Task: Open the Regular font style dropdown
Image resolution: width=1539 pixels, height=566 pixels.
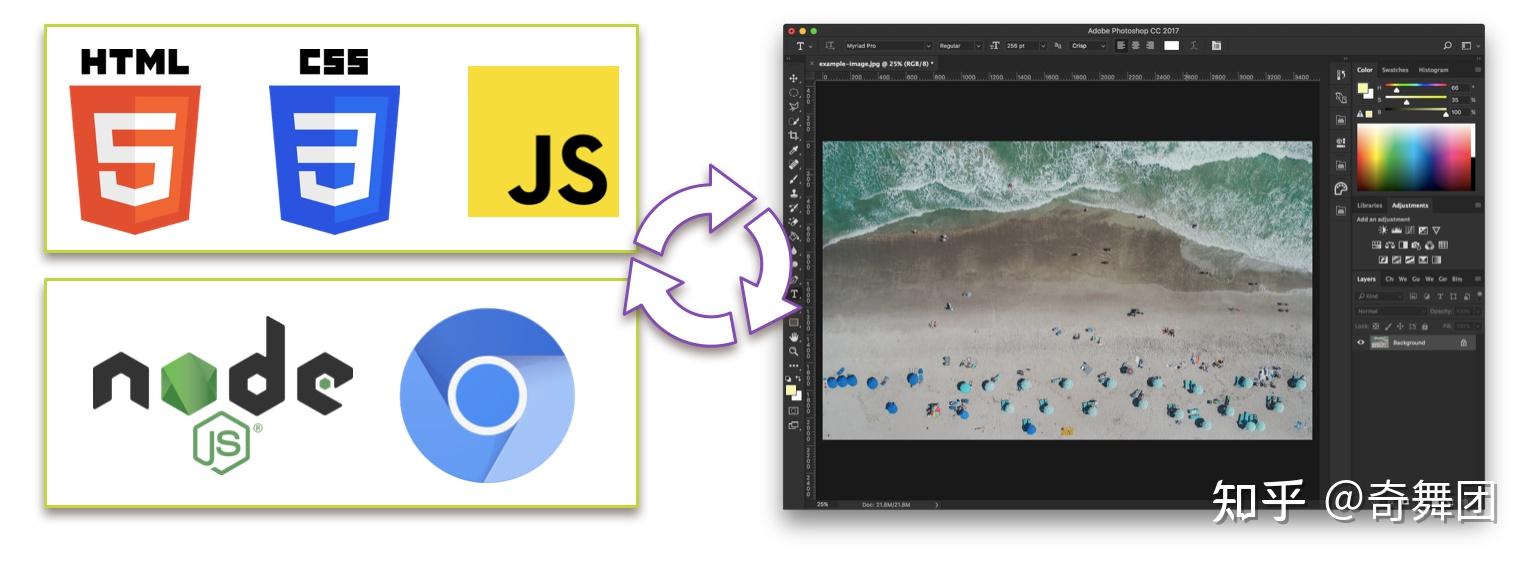Action: [x=960, y=46]
